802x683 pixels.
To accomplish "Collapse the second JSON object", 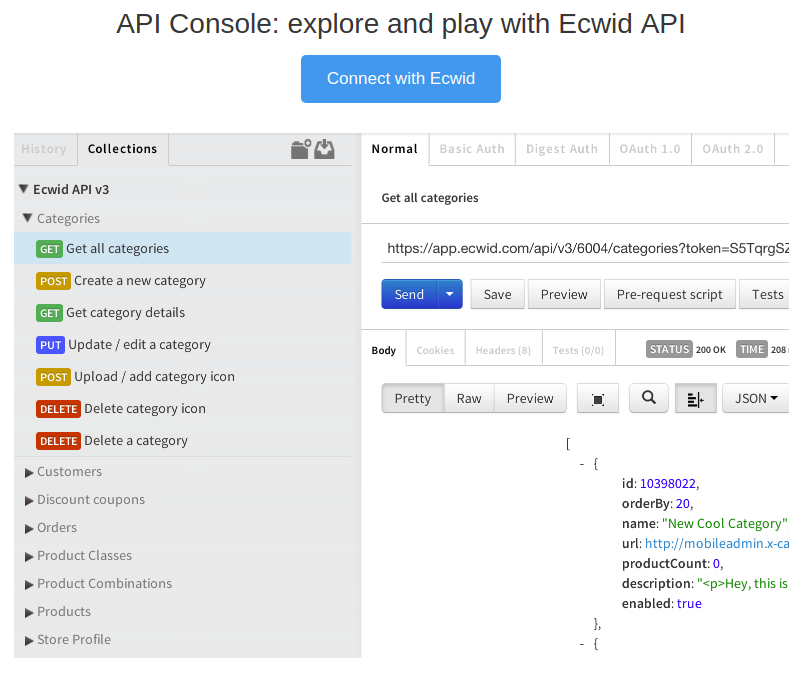I will [x=582, y=644].
